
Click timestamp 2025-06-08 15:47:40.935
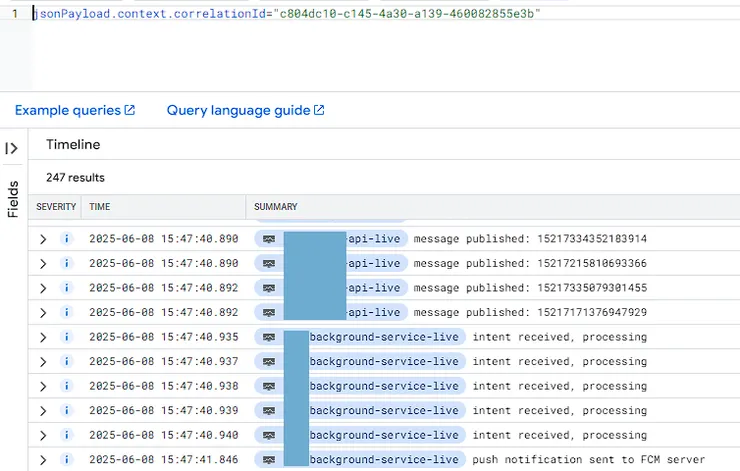[164, 337]
